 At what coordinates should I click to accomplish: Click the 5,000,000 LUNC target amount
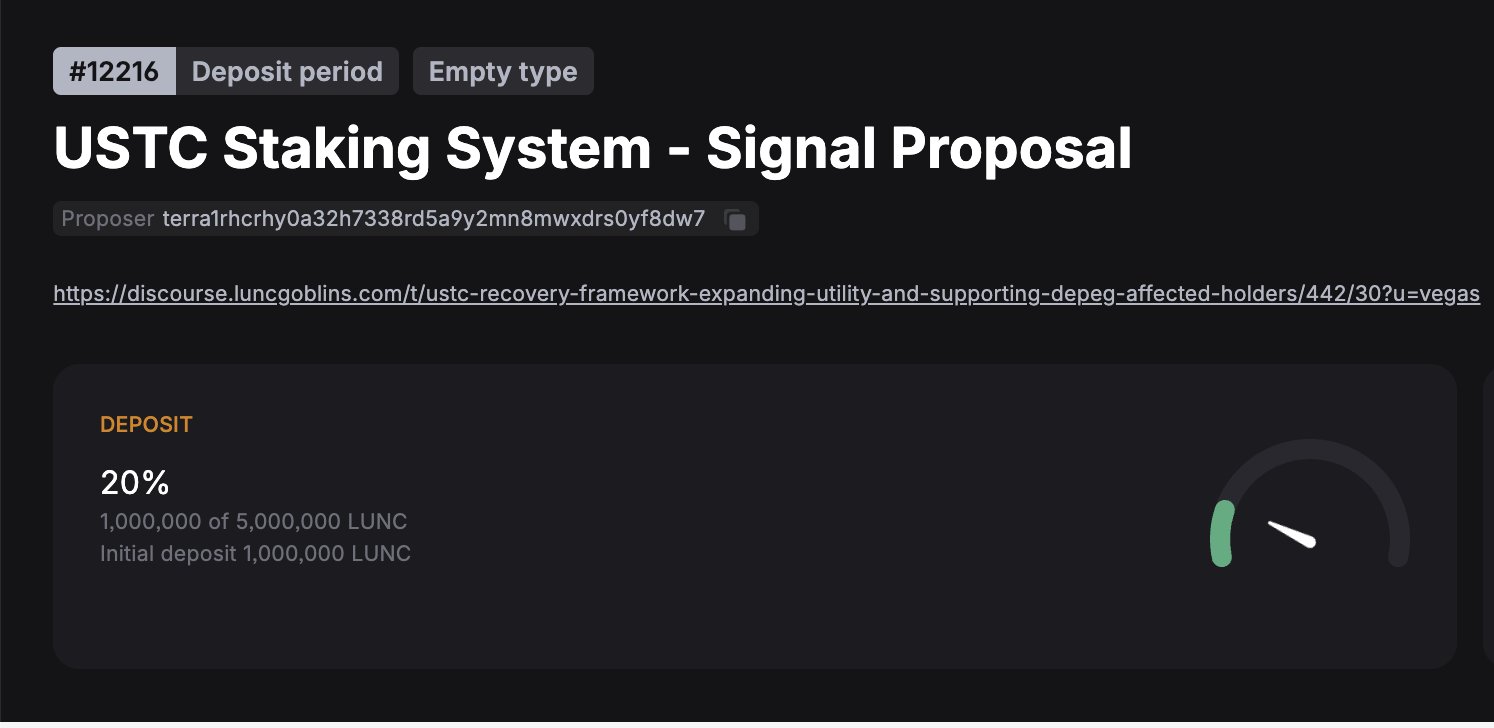(x=320, y=522)
